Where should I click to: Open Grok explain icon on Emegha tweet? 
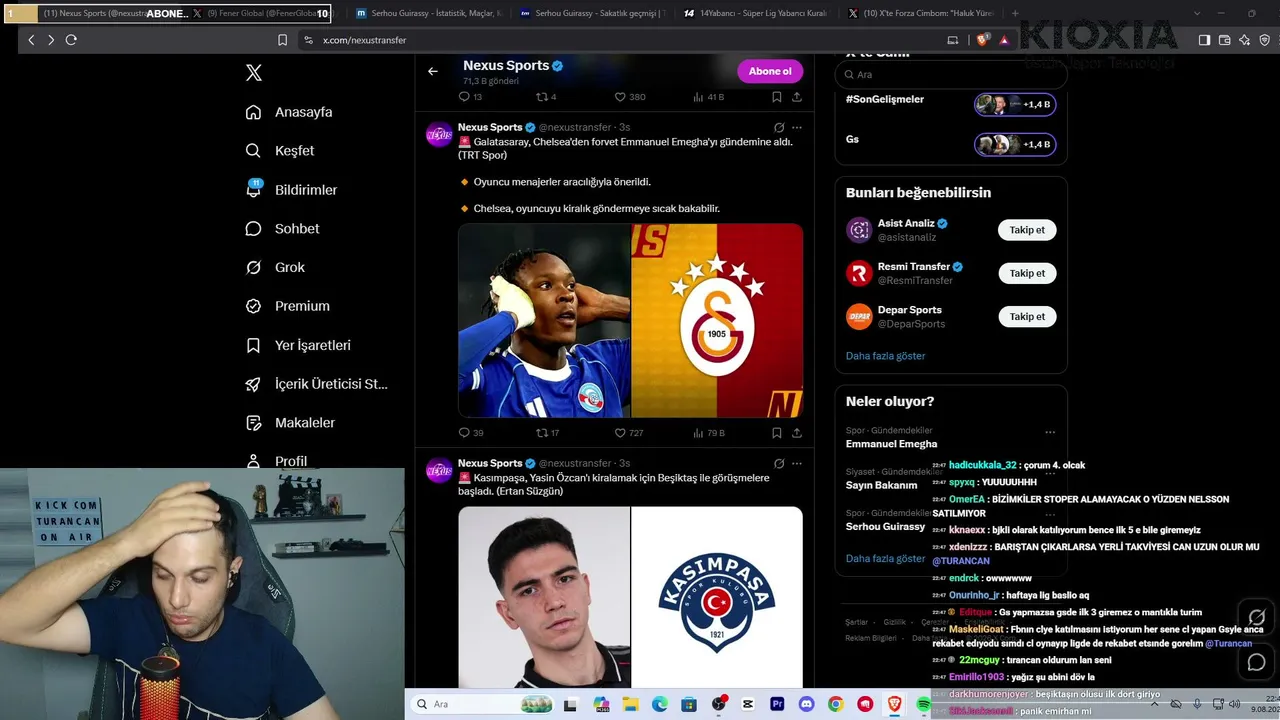point(779,128)
